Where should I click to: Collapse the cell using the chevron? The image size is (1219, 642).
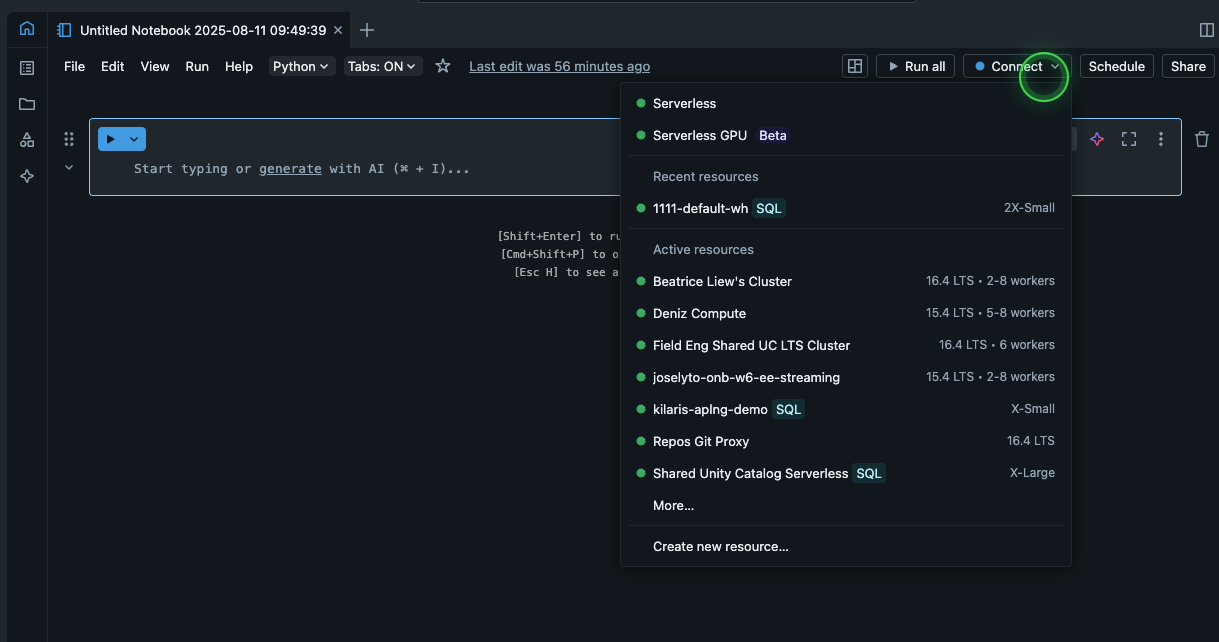(69, 167)
